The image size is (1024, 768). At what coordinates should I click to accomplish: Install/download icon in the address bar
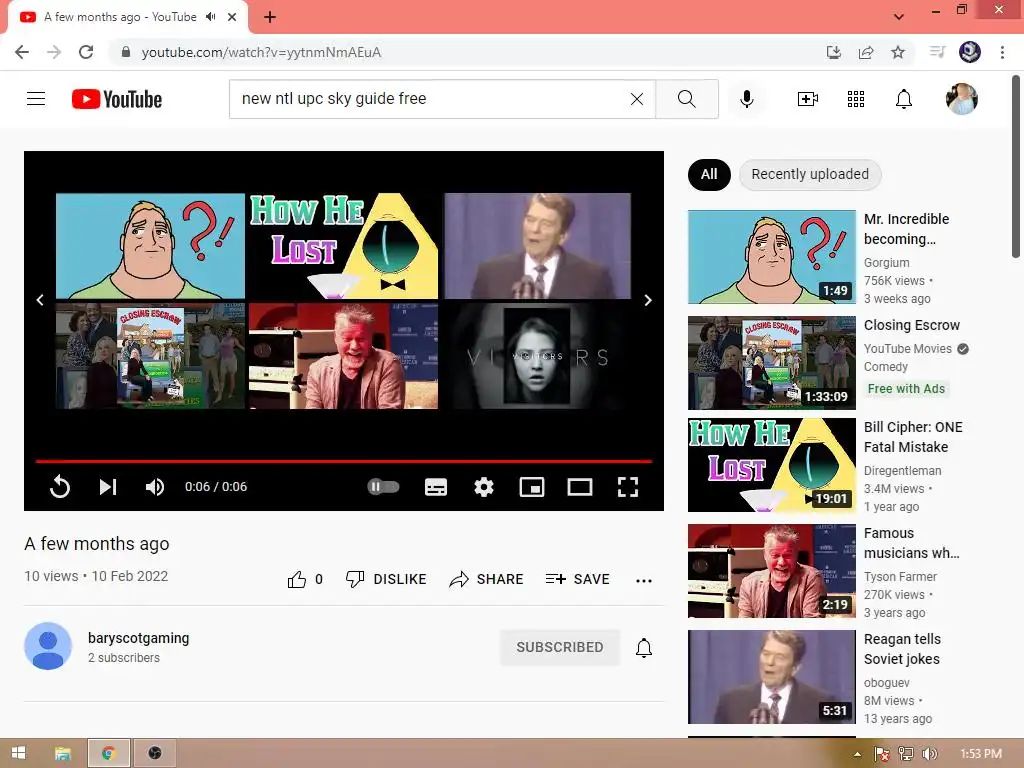834,52
